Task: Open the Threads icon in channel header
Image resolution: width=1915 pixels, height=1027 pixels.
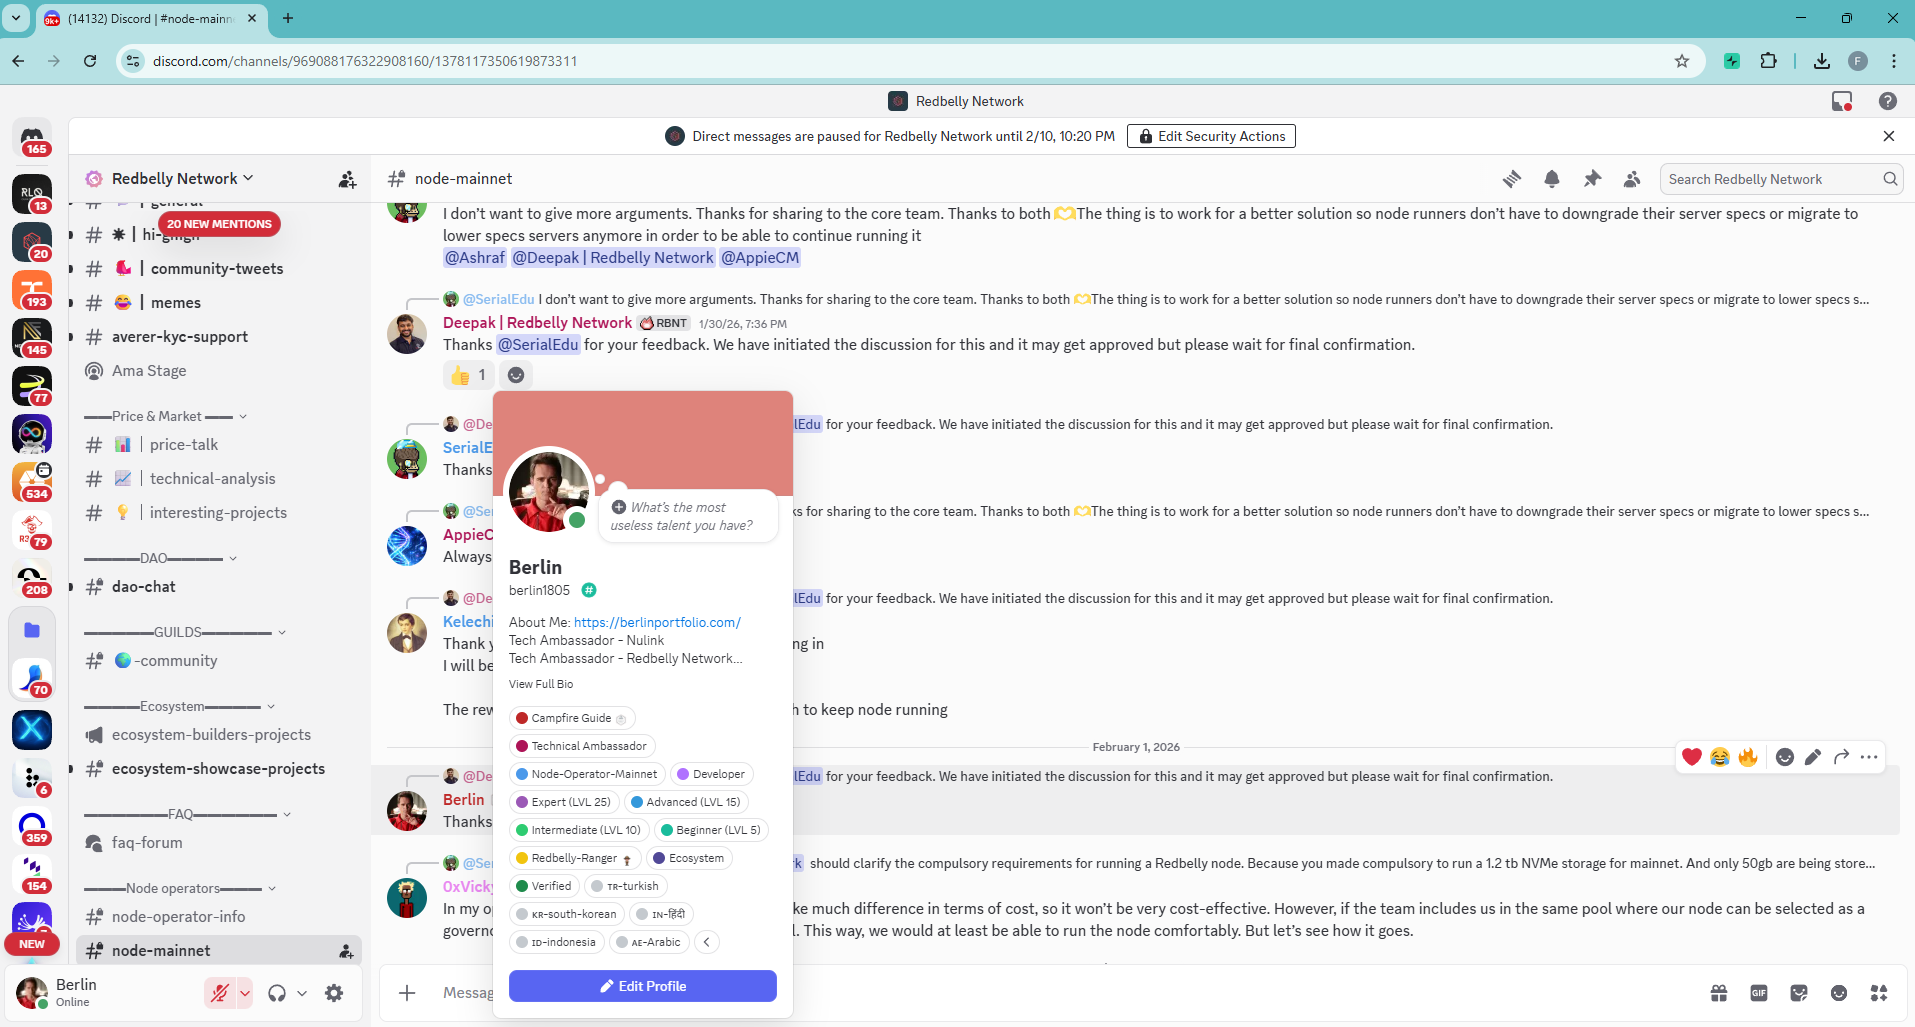Action: (x=1511, y=179)
